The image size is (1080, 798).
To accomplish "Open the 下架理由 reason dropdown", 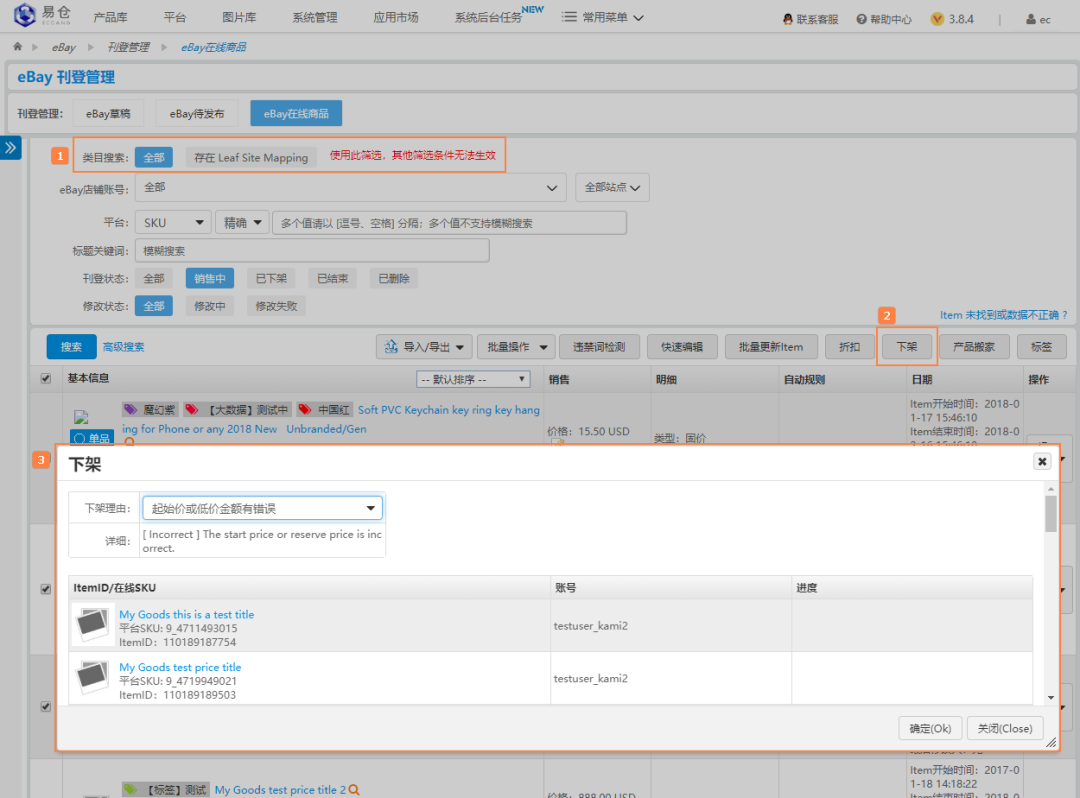I will pyautogui.click(x=262, y=508).
